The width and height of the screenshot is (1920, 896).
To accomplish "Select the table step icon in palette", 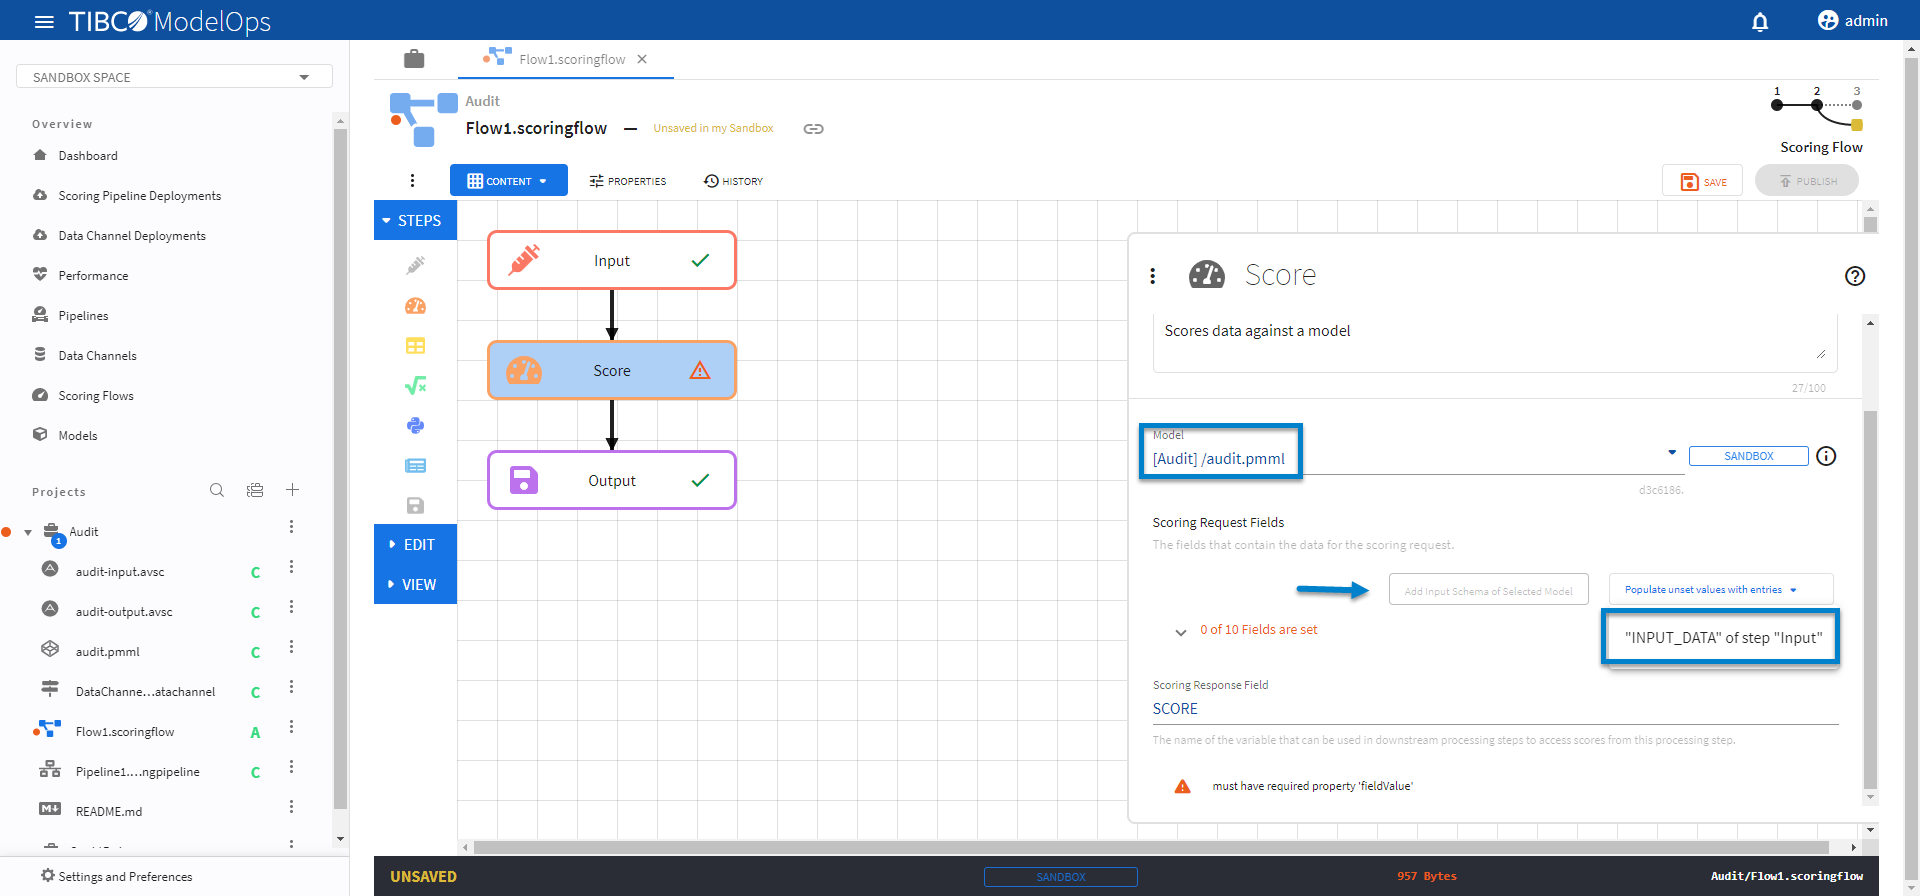I will pyautogui.click(x=415, y=346).
